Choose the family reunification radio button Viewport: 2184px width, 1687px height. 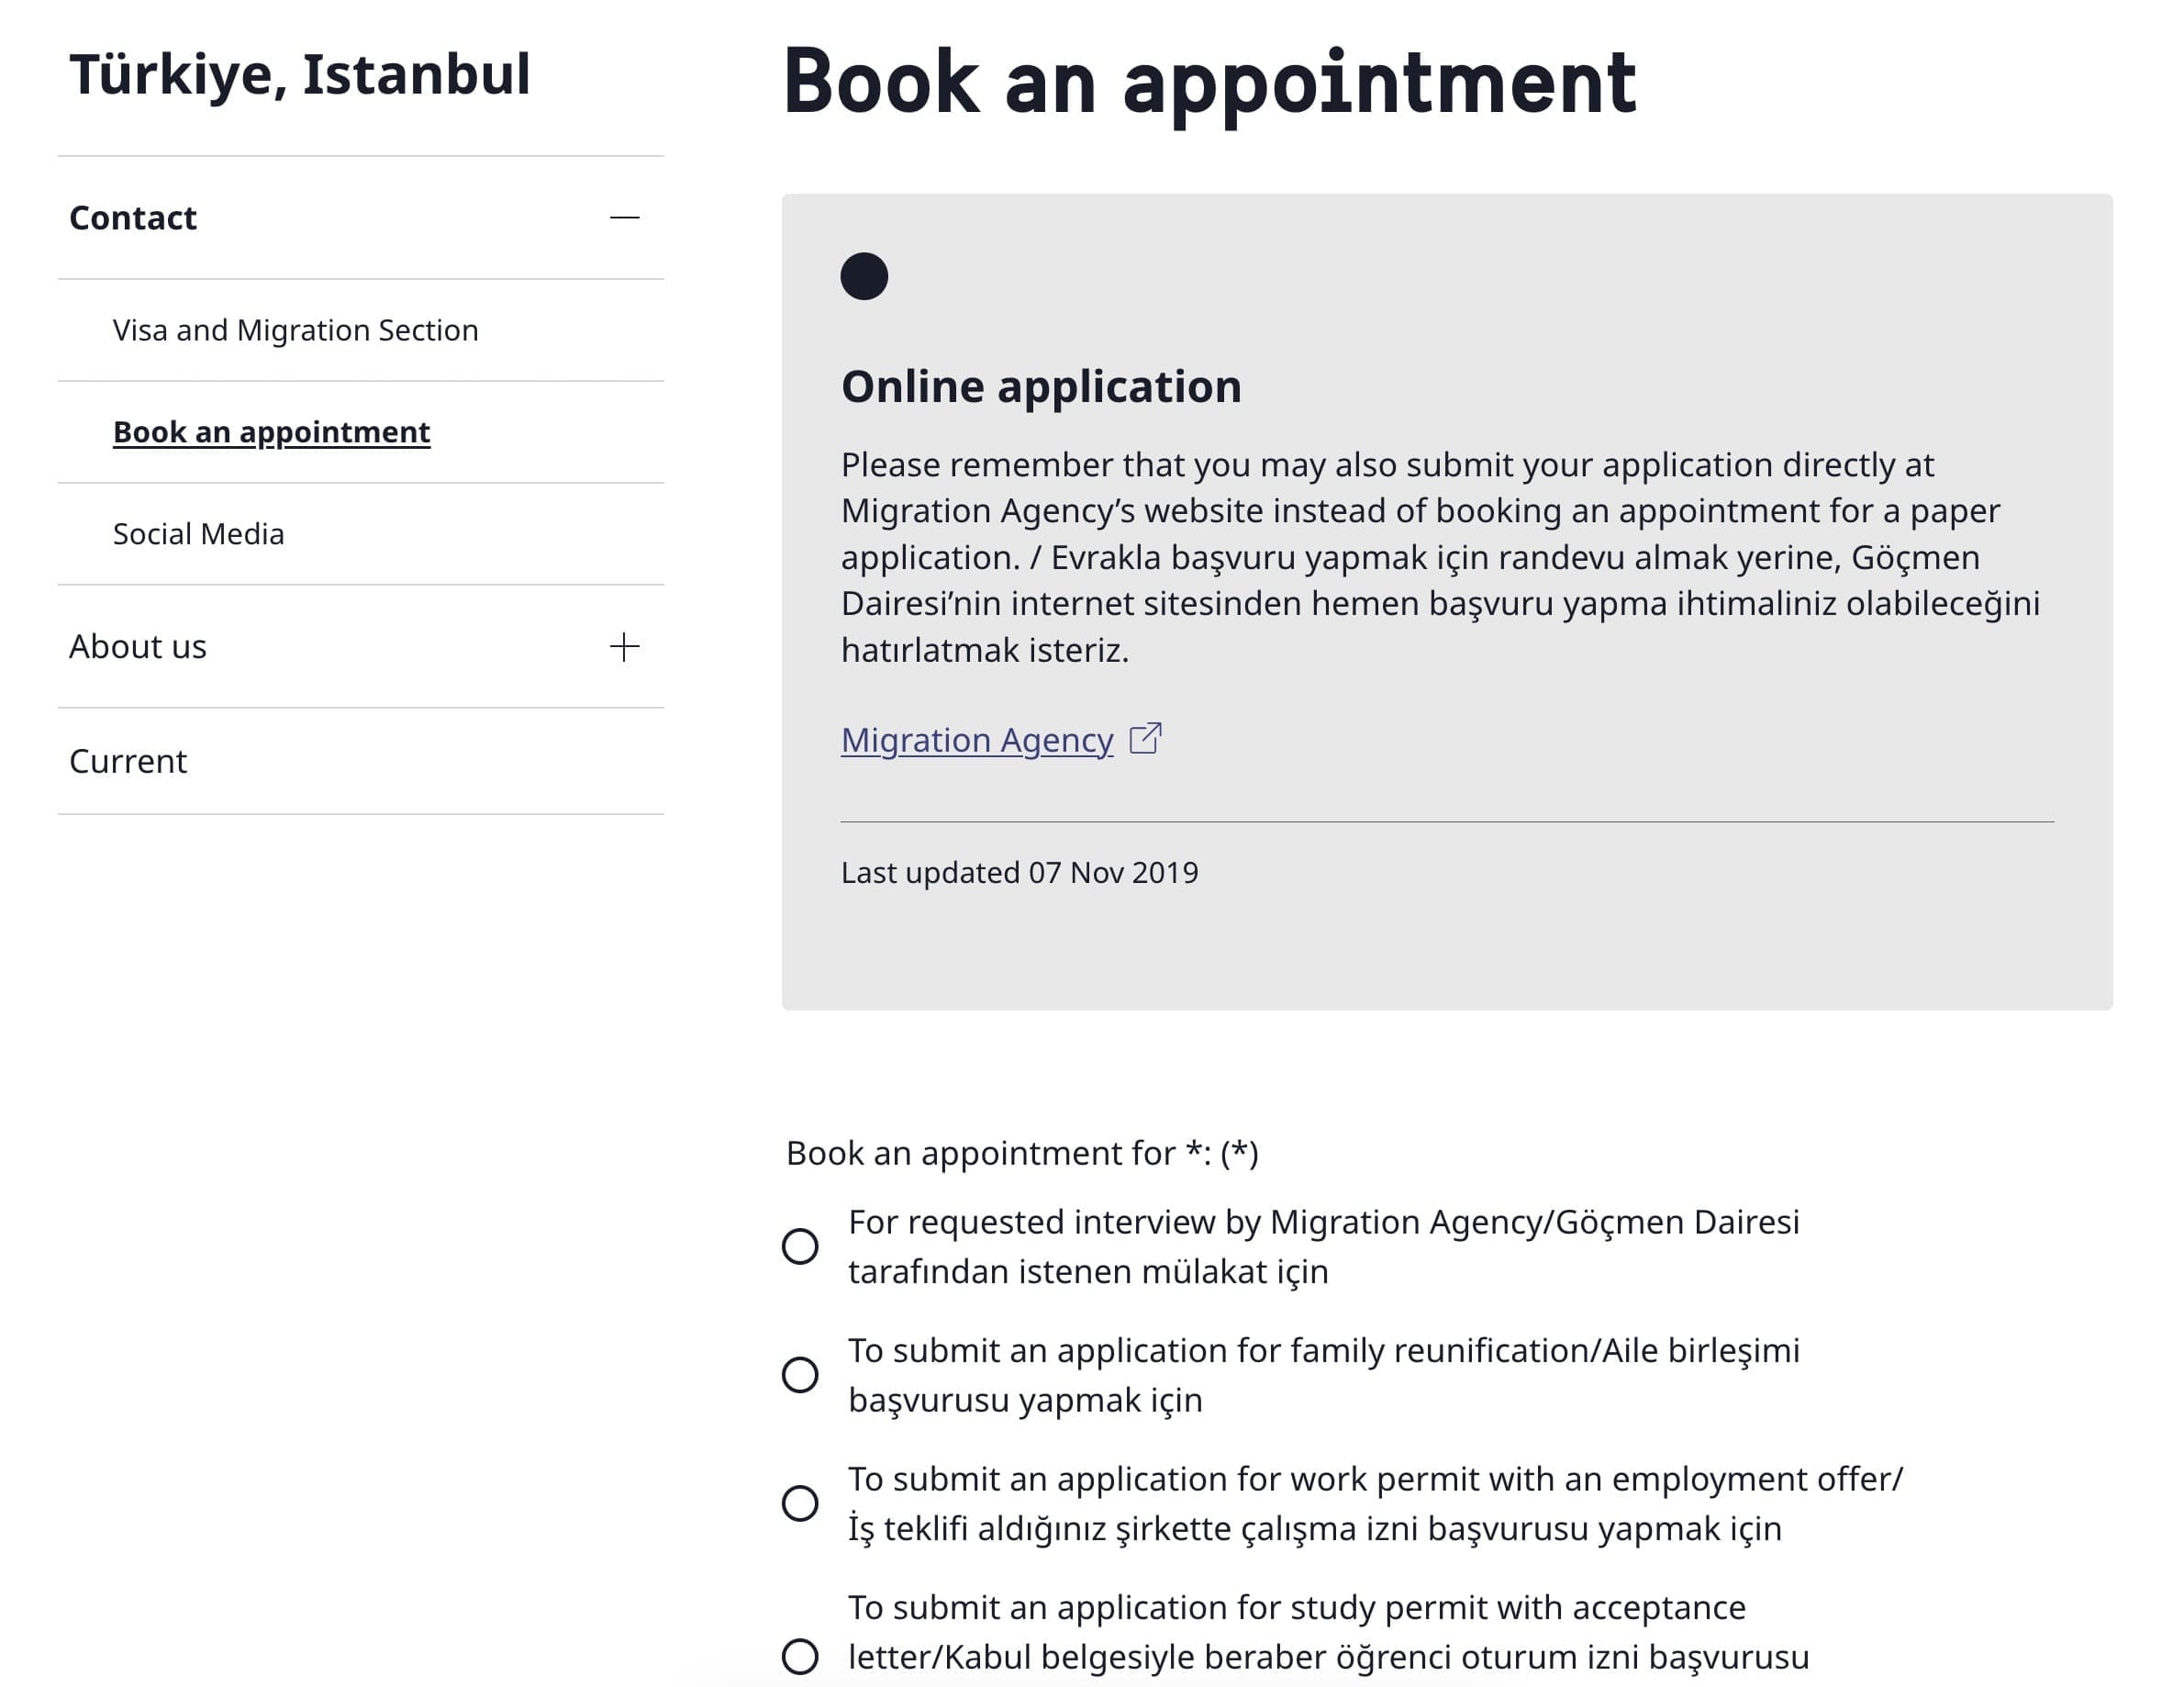click(x=800, y=1375)
